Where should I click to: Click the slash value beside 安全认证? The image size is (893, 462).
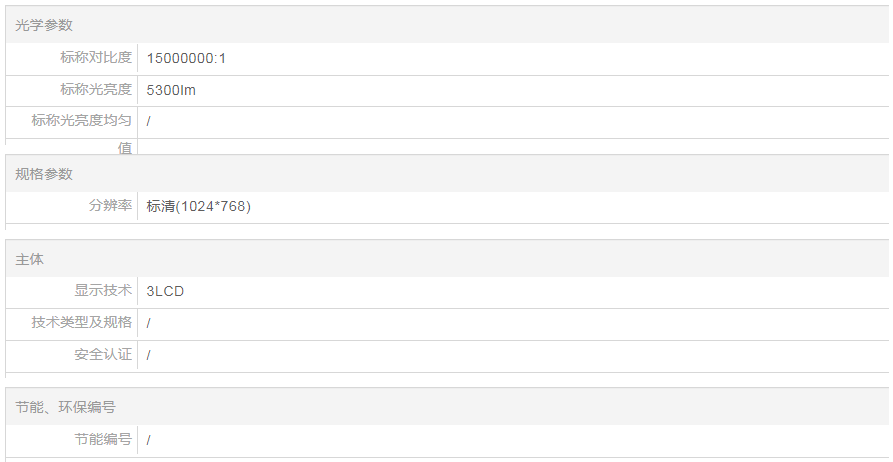tap(148, 355)
